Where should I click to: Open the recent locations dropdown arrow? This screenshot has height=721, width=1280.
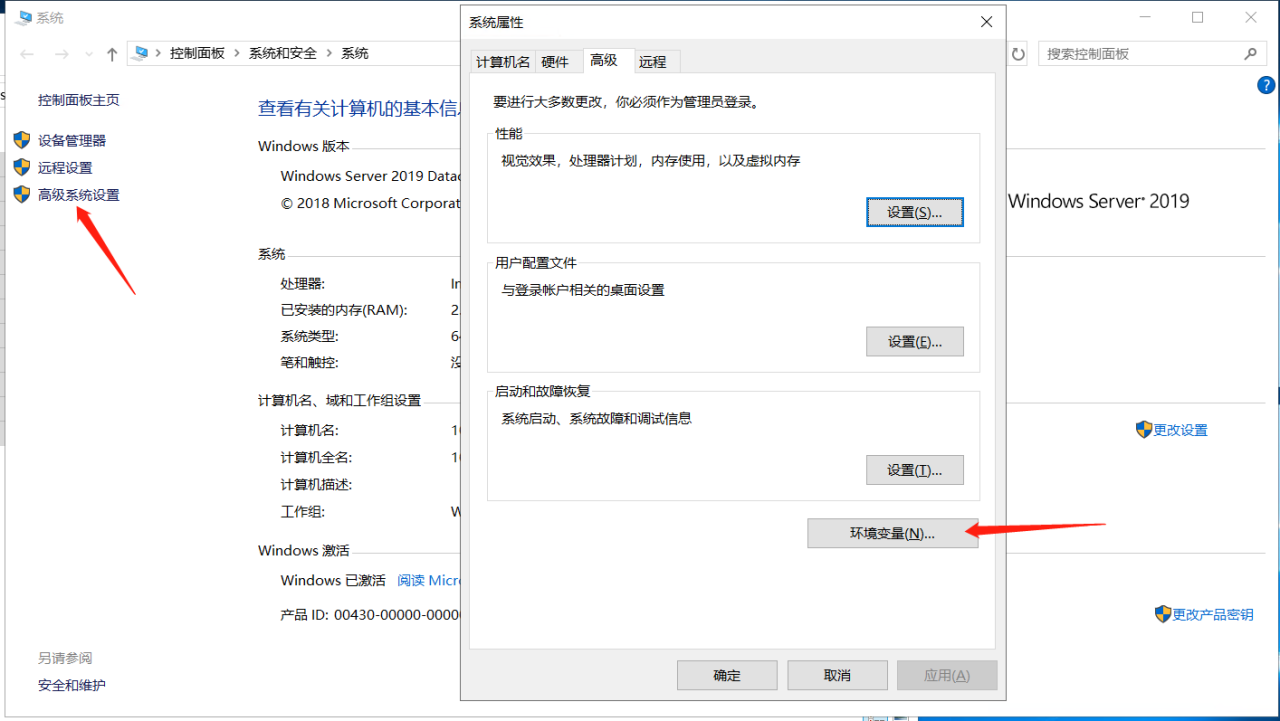click(88, 54)
